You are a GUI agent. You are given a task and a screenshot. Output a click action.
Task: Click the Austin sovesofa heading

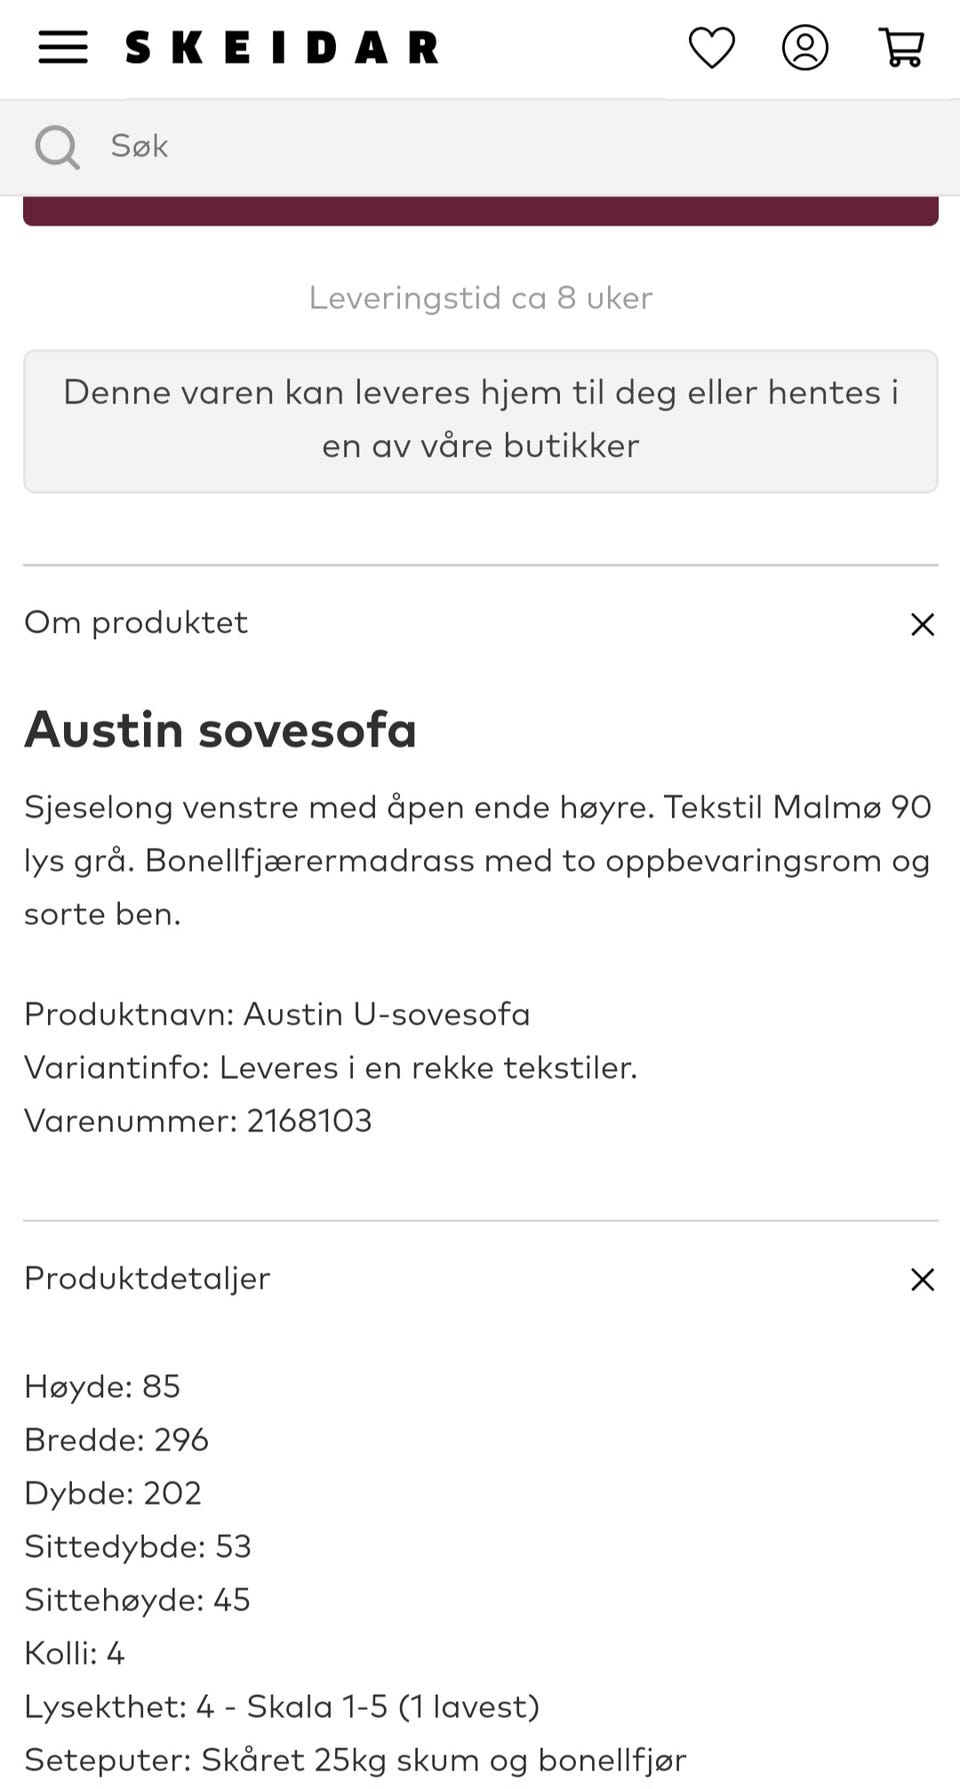point(220,729)
